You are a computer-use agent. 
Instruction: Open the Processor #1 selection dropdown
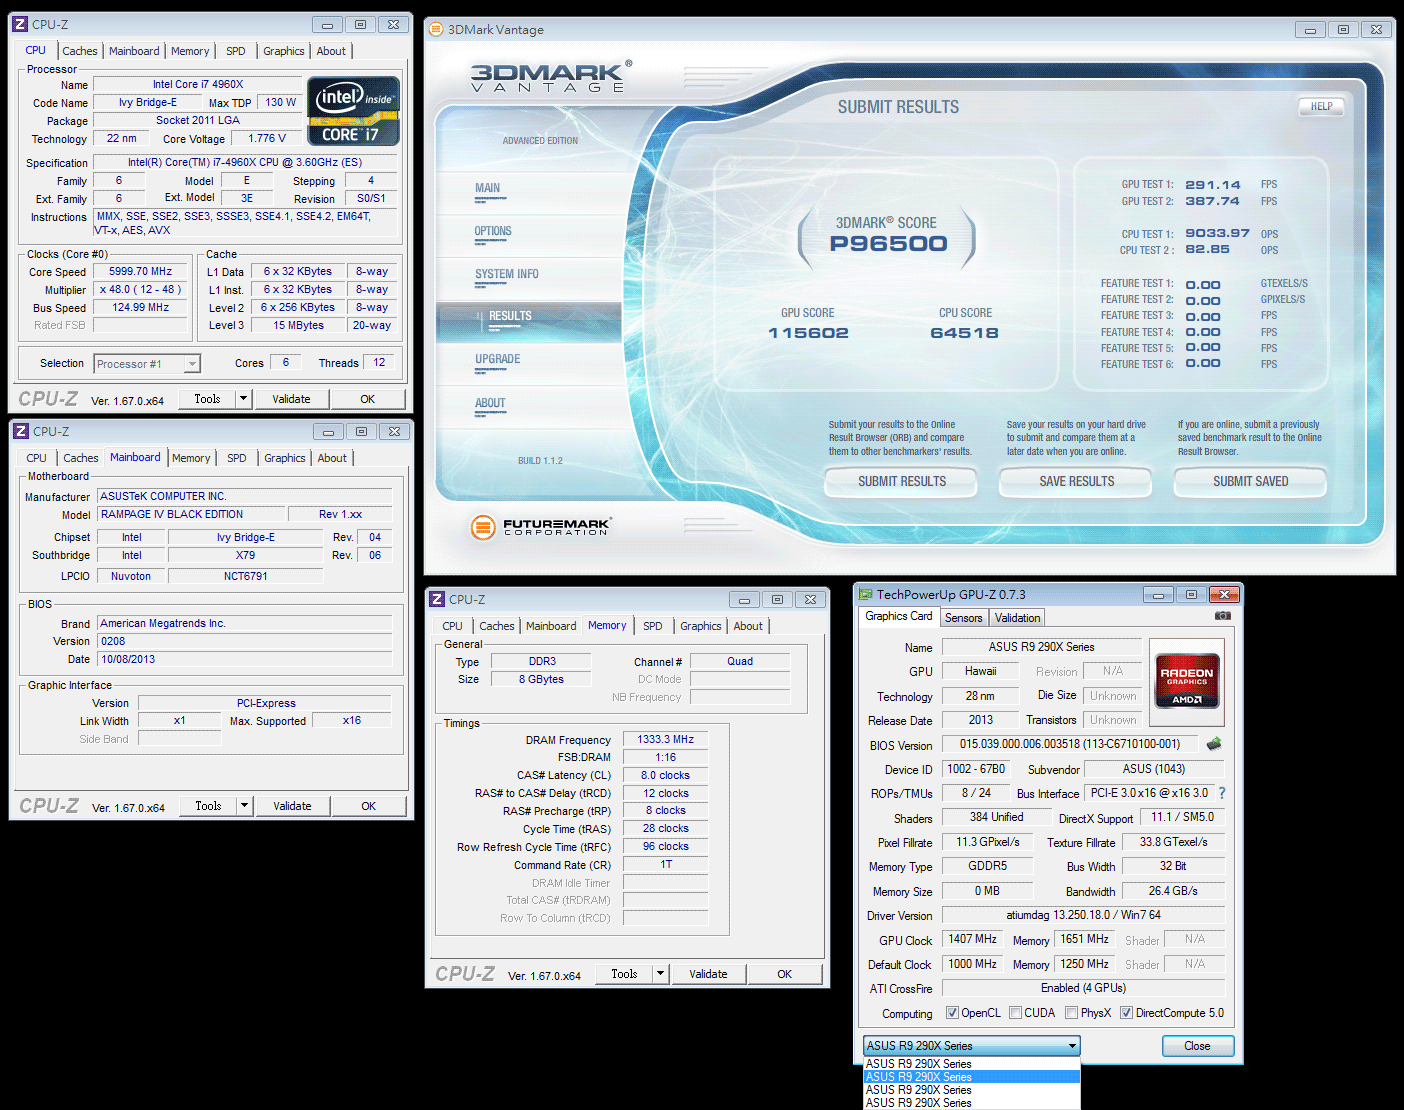(x=147, y=364)
